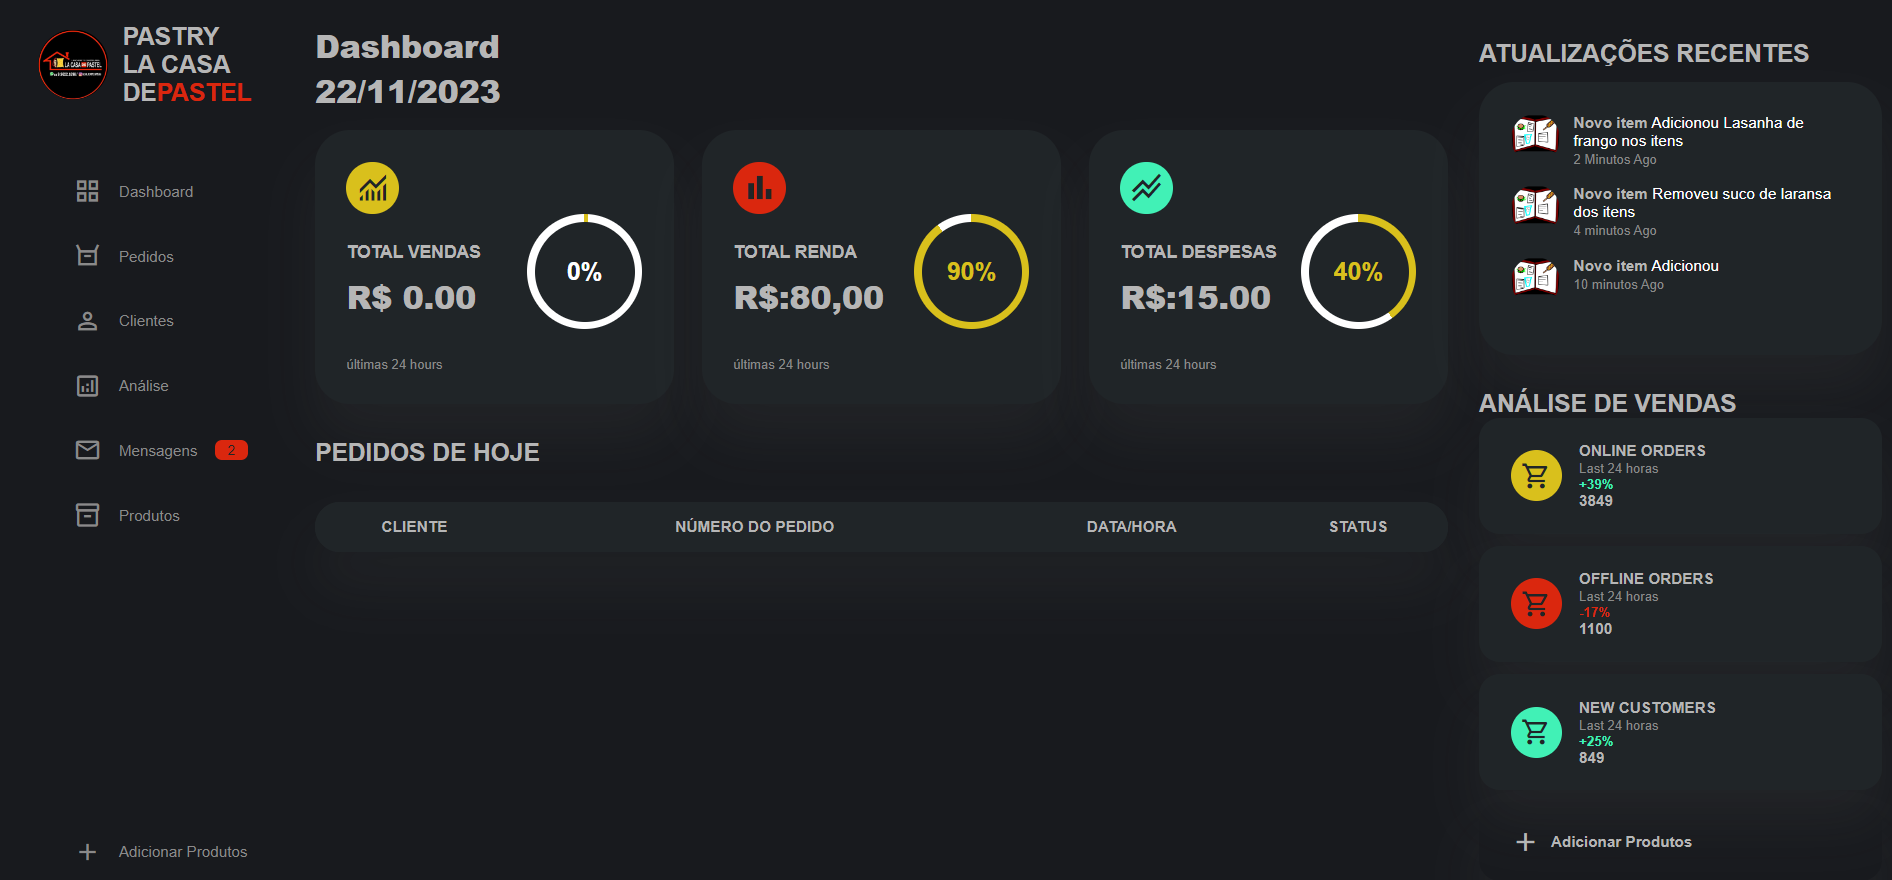Click the Lasanha de frango update text
Image resolution: width=1892 pixels, height=880 pixels.
click(x=1688, y=132)
